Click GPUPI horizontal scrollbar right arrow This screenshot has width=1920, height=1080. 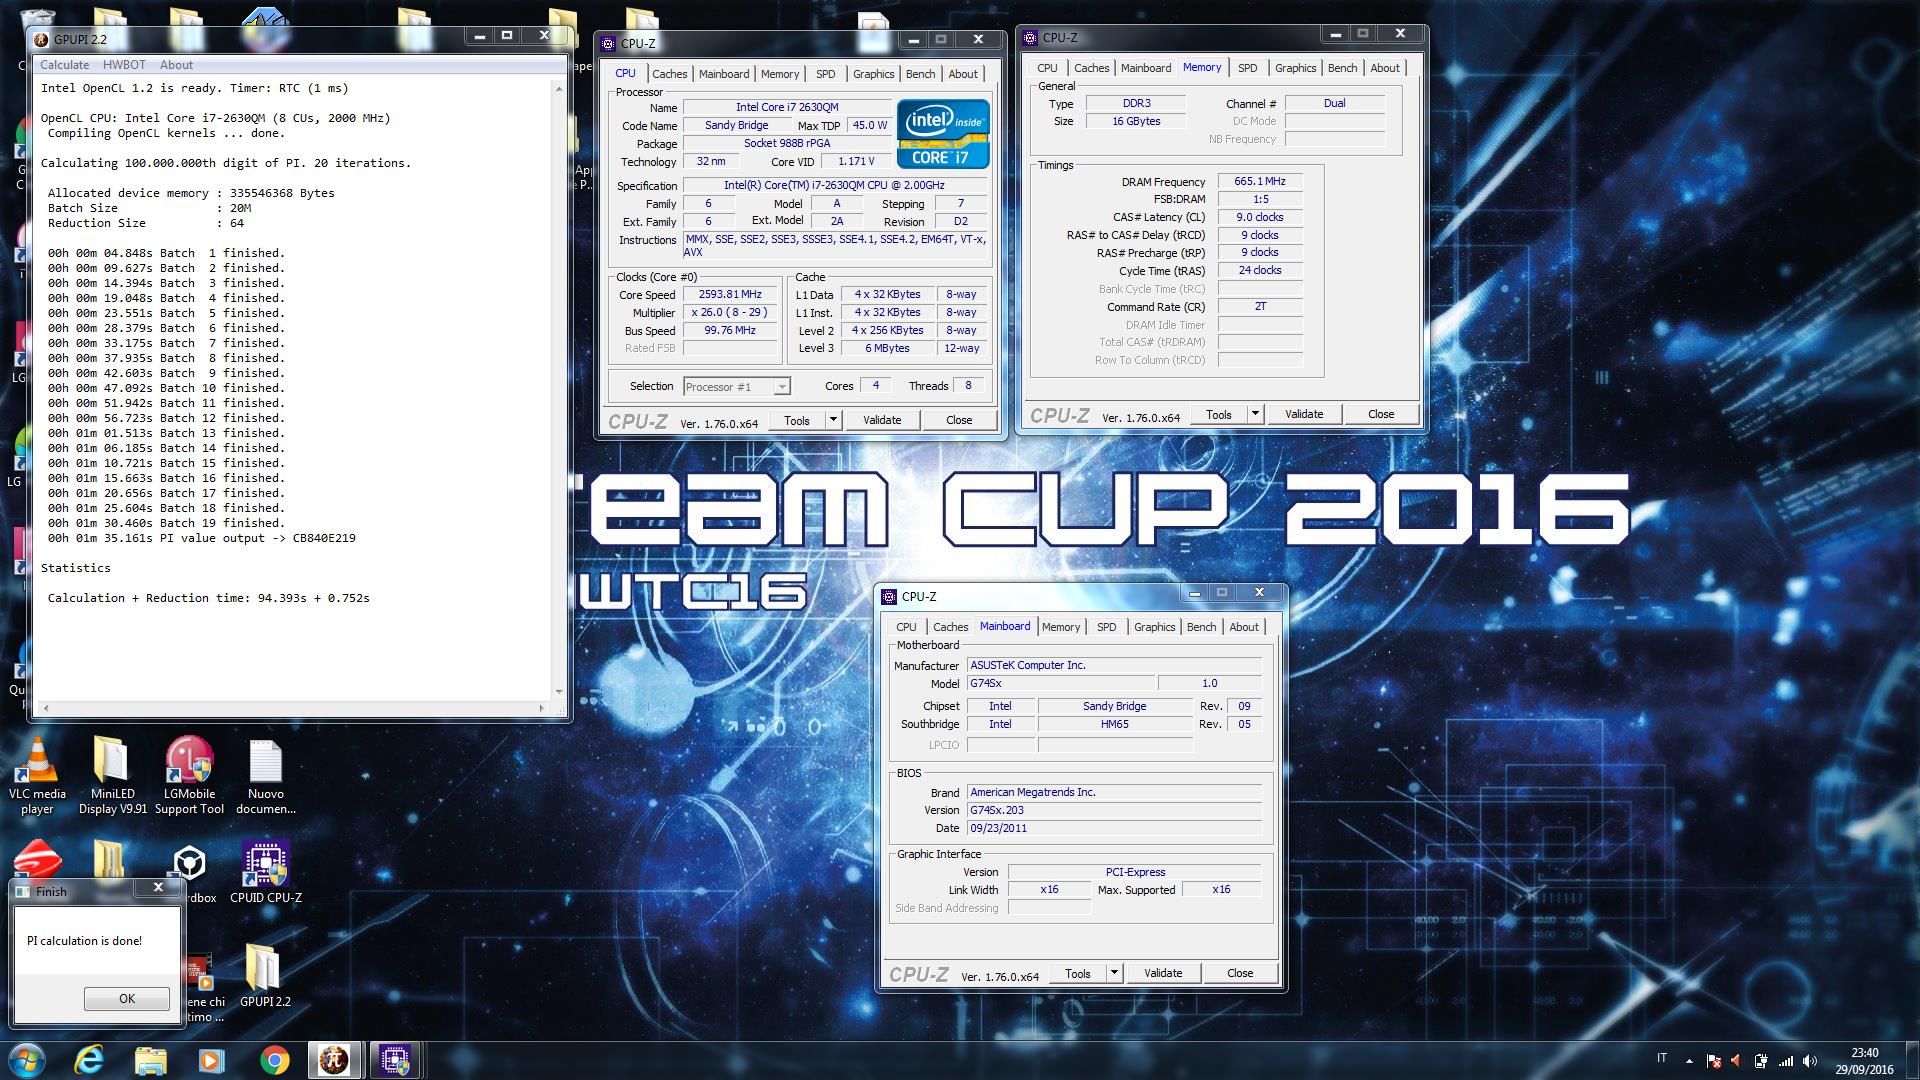542,708
